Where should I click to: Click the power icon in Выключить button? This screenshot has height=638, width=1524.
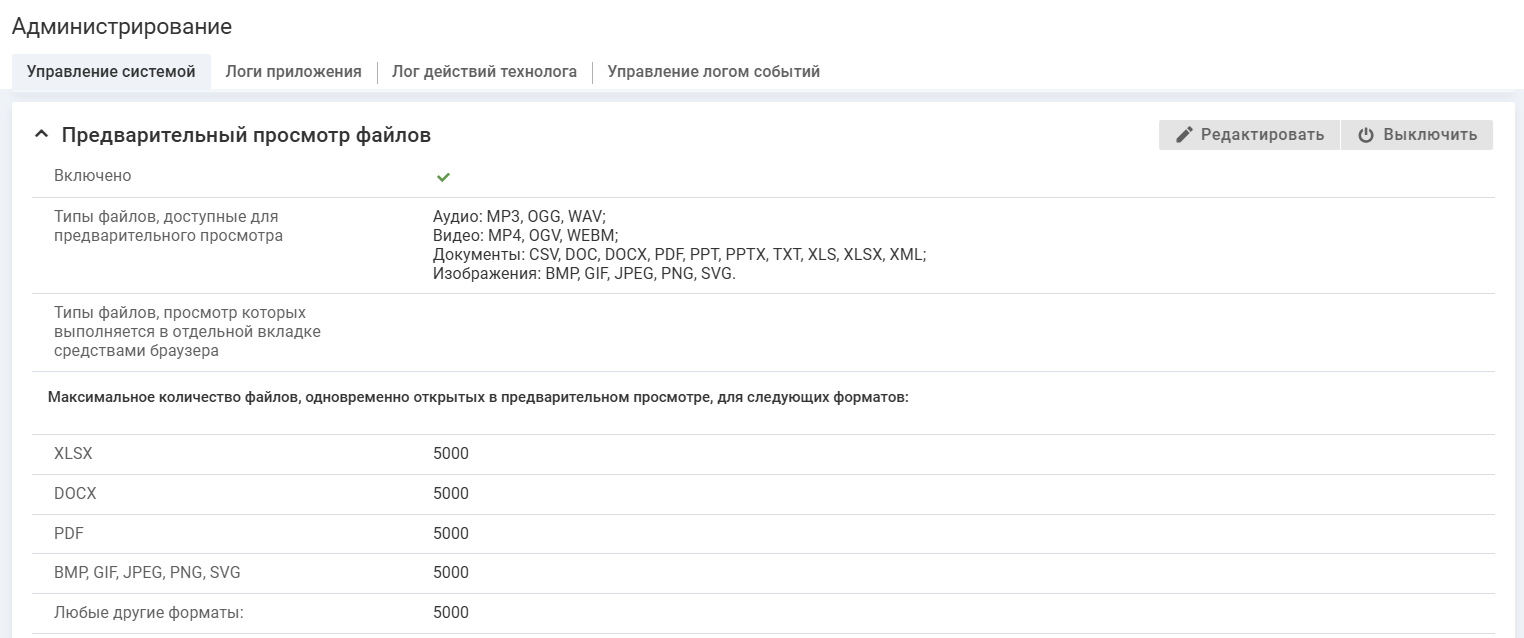1365,135
